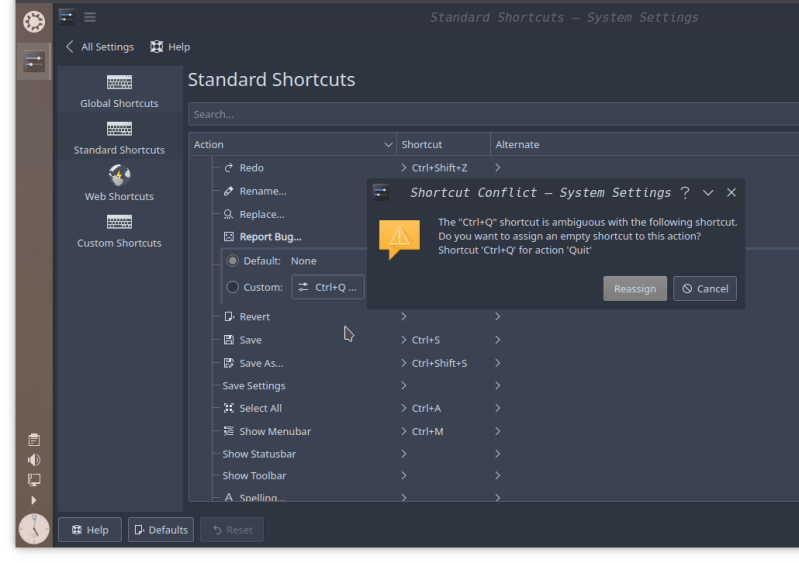This screenshot has width=799, height=563.
Task: Expand Select All alternate chevron
Action: 498,408
